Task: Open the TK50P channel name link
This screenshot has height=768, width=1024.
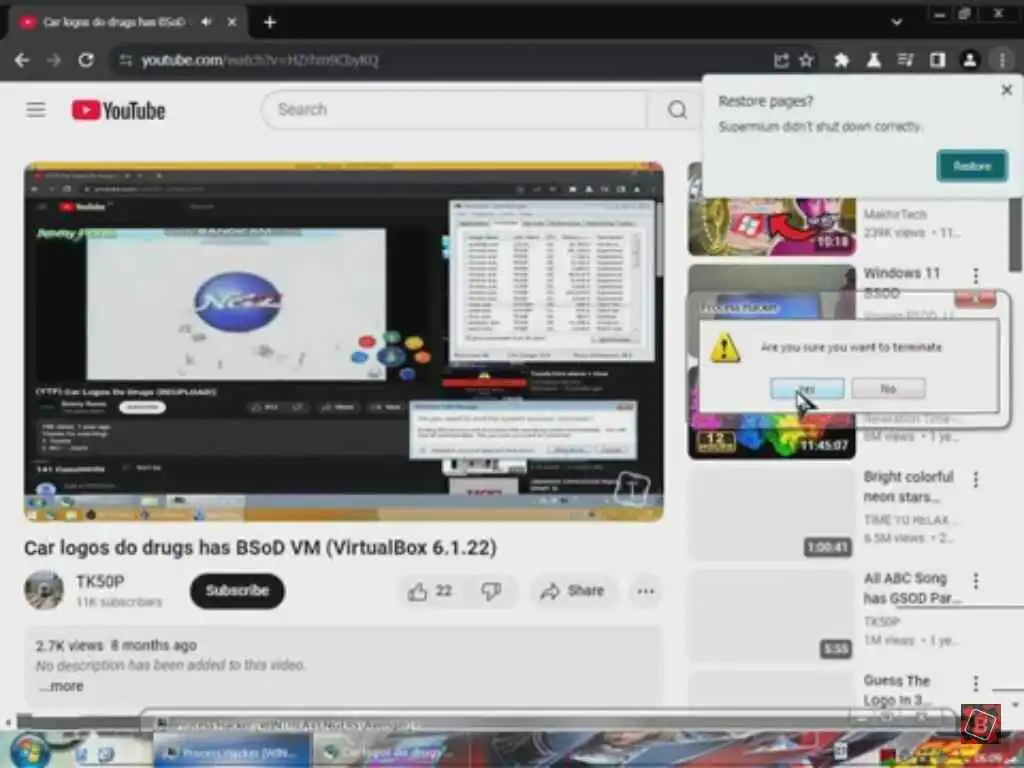Action: 100,581
